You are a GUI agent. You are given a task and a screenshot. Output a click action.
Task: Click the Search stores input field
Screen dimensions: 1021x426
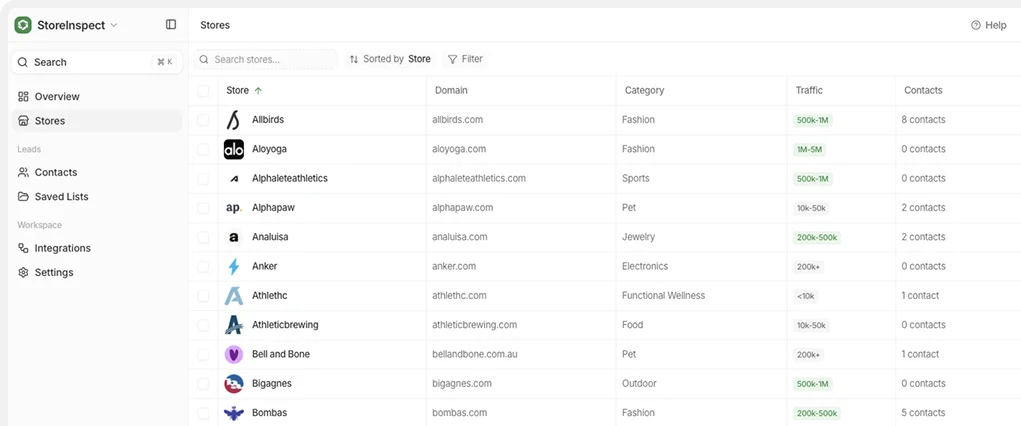266,60
